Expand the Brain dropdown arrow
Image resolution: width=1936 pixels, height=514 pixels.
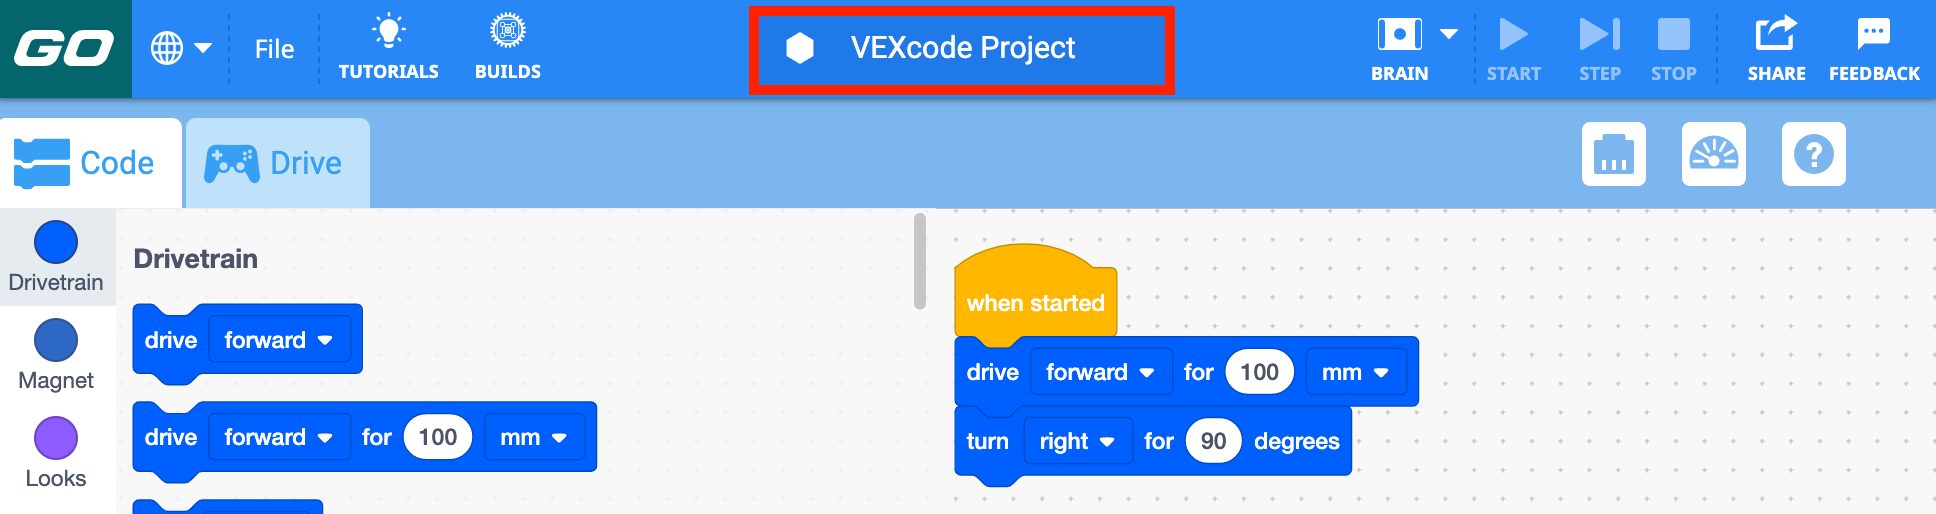(x=1449, y=34)
